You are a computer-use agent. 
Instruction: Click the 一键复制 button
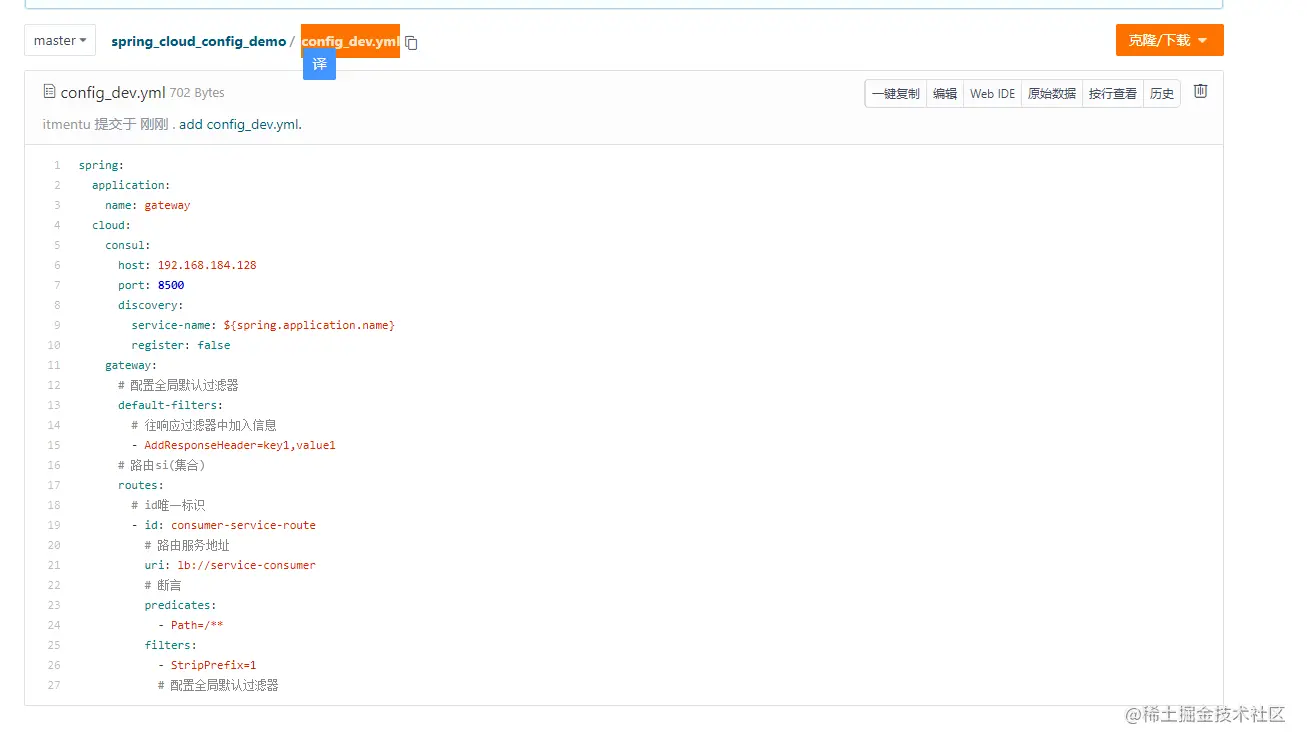coord(896,94)
